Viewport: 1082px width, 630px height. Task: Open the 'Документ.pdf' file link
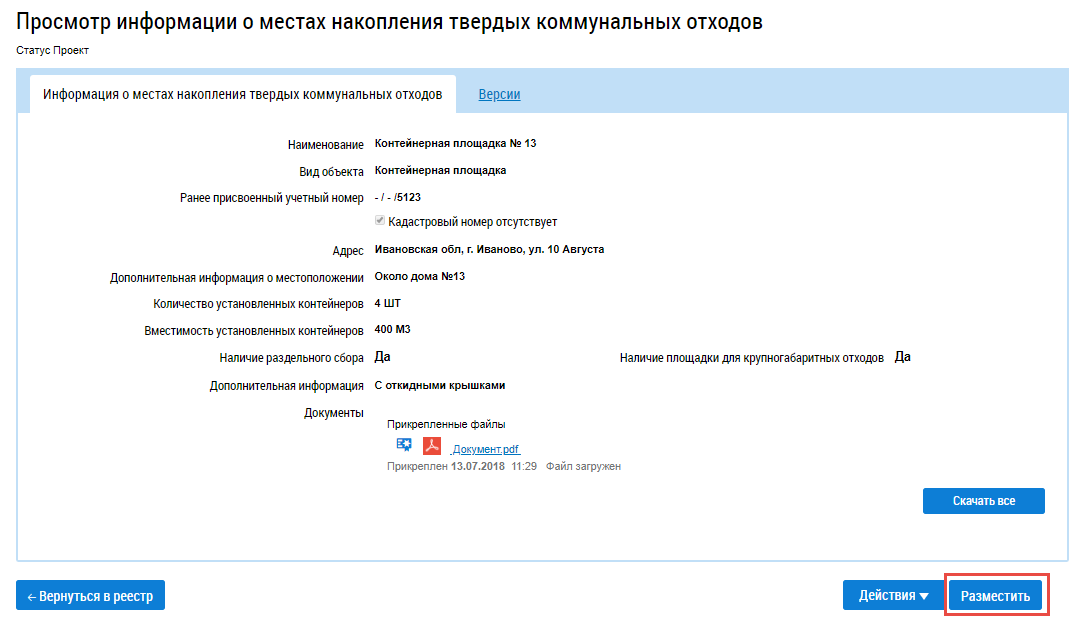coord(486,449)
